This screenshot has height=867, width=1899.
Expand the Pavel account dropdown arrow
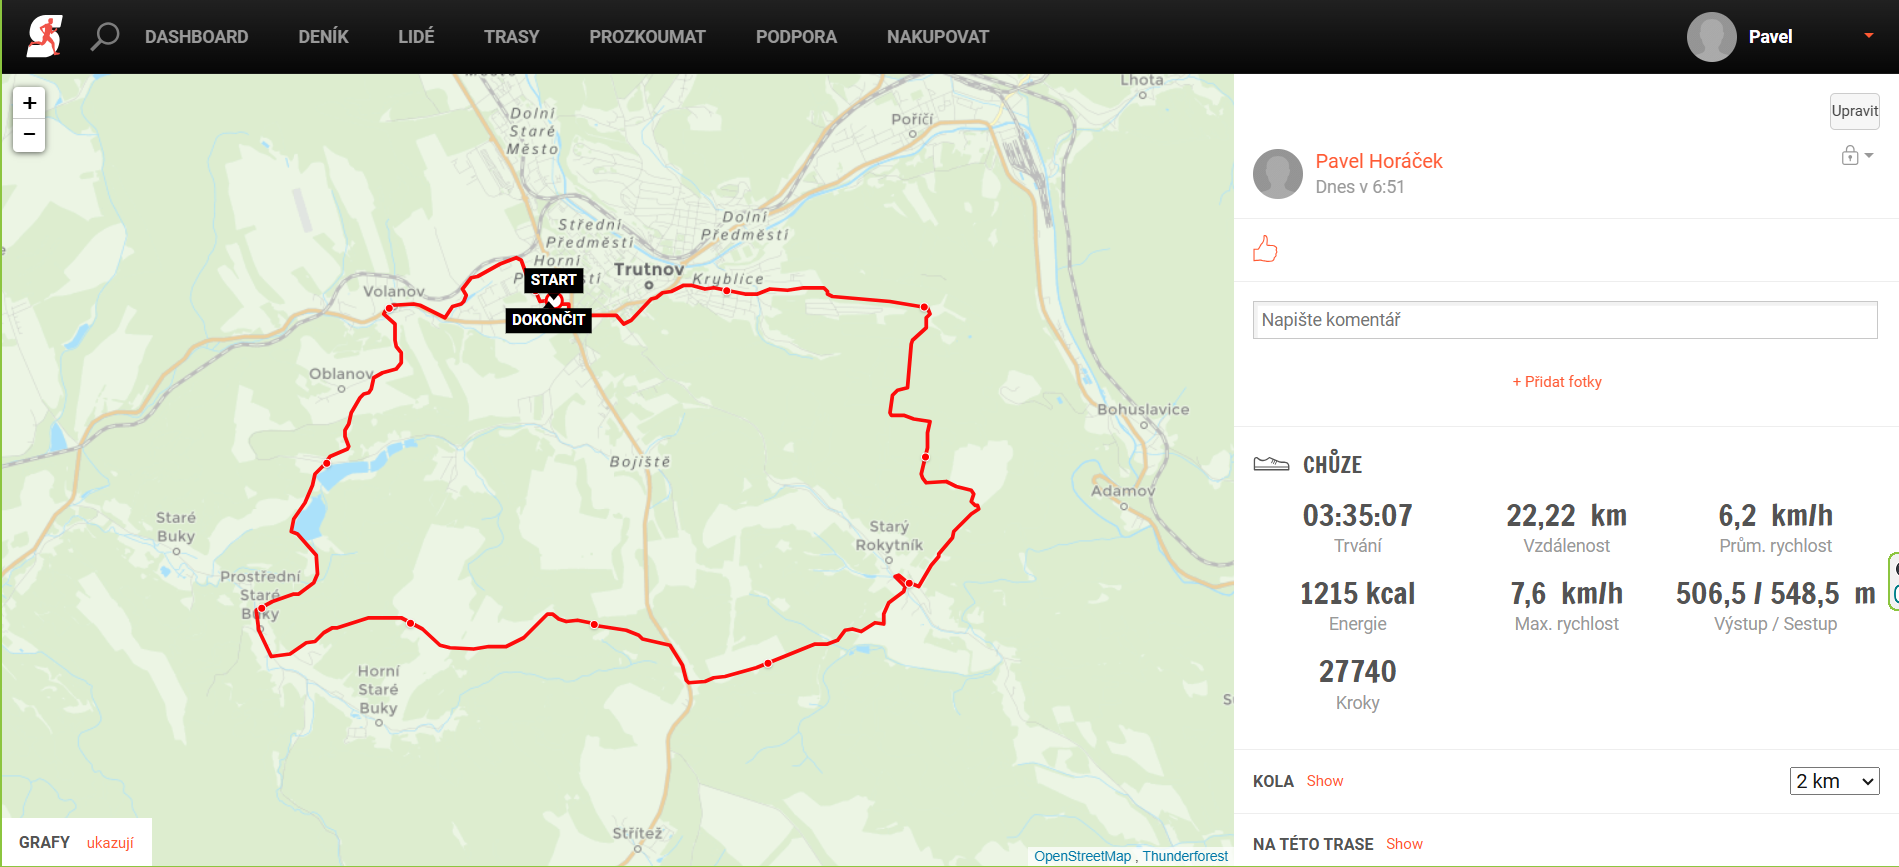point(1868,36)
